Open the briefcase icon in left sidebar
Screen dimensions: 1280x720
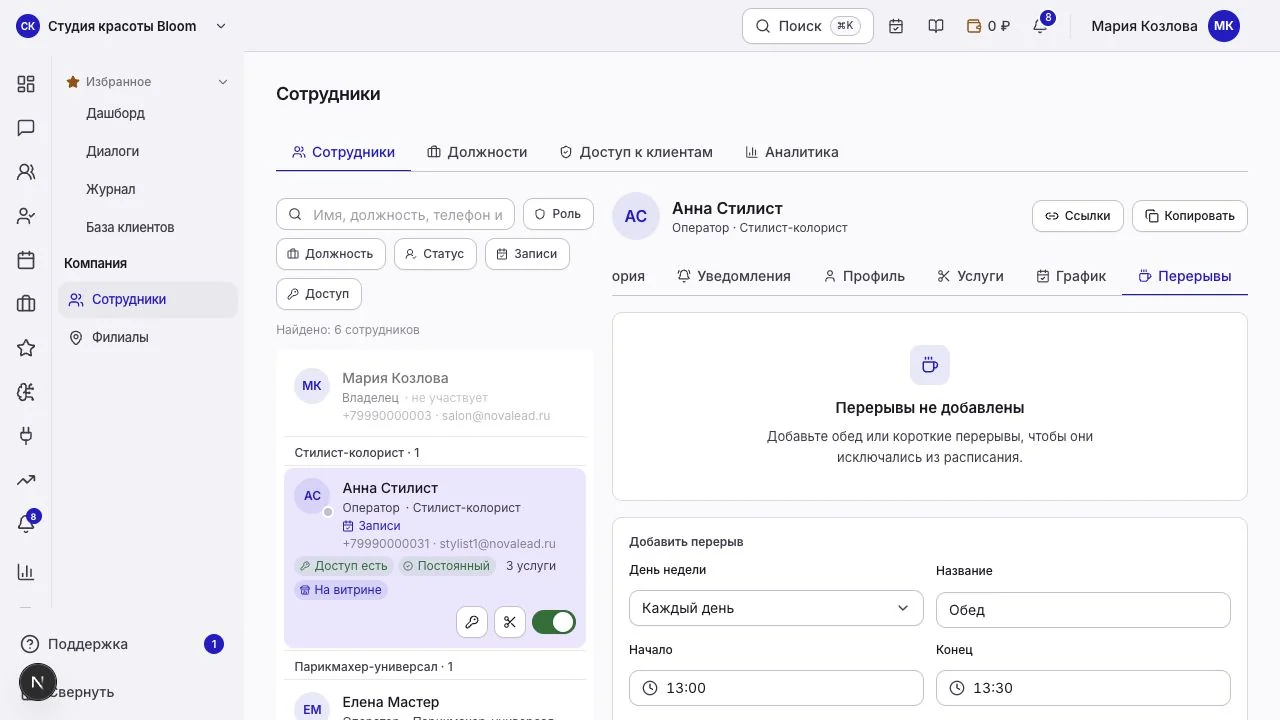click(26, 304)
